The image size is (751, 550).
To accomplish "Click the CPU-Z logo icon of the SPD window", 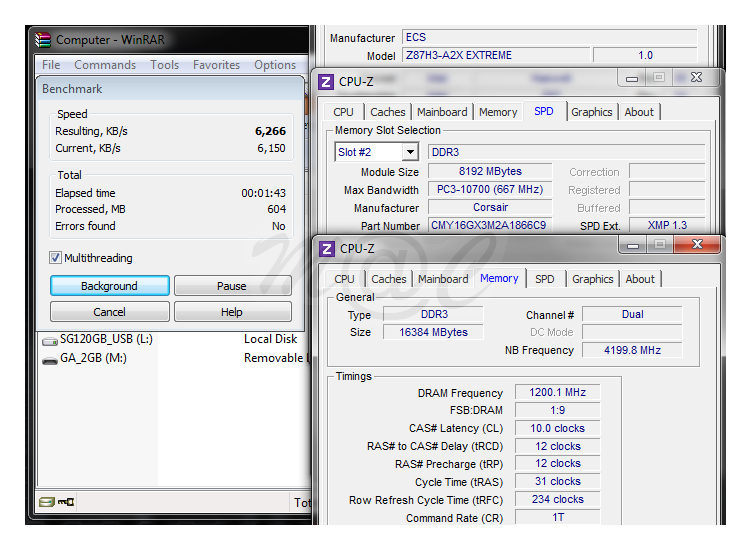I will (326, 82).
